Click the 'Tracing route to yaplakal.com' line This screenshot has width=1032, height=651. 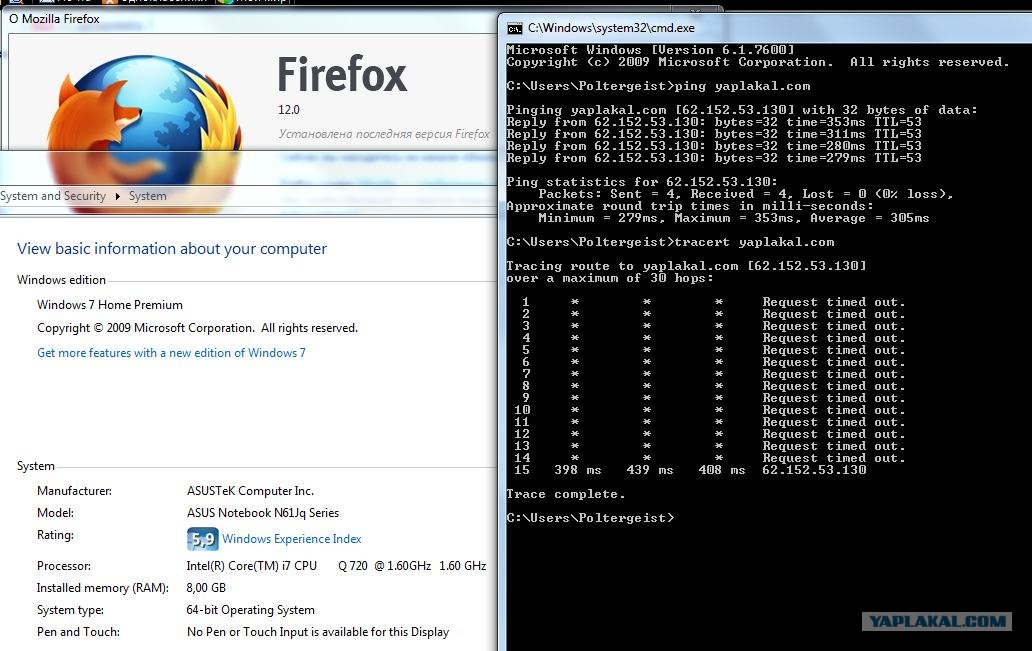(x=686, y=266)
